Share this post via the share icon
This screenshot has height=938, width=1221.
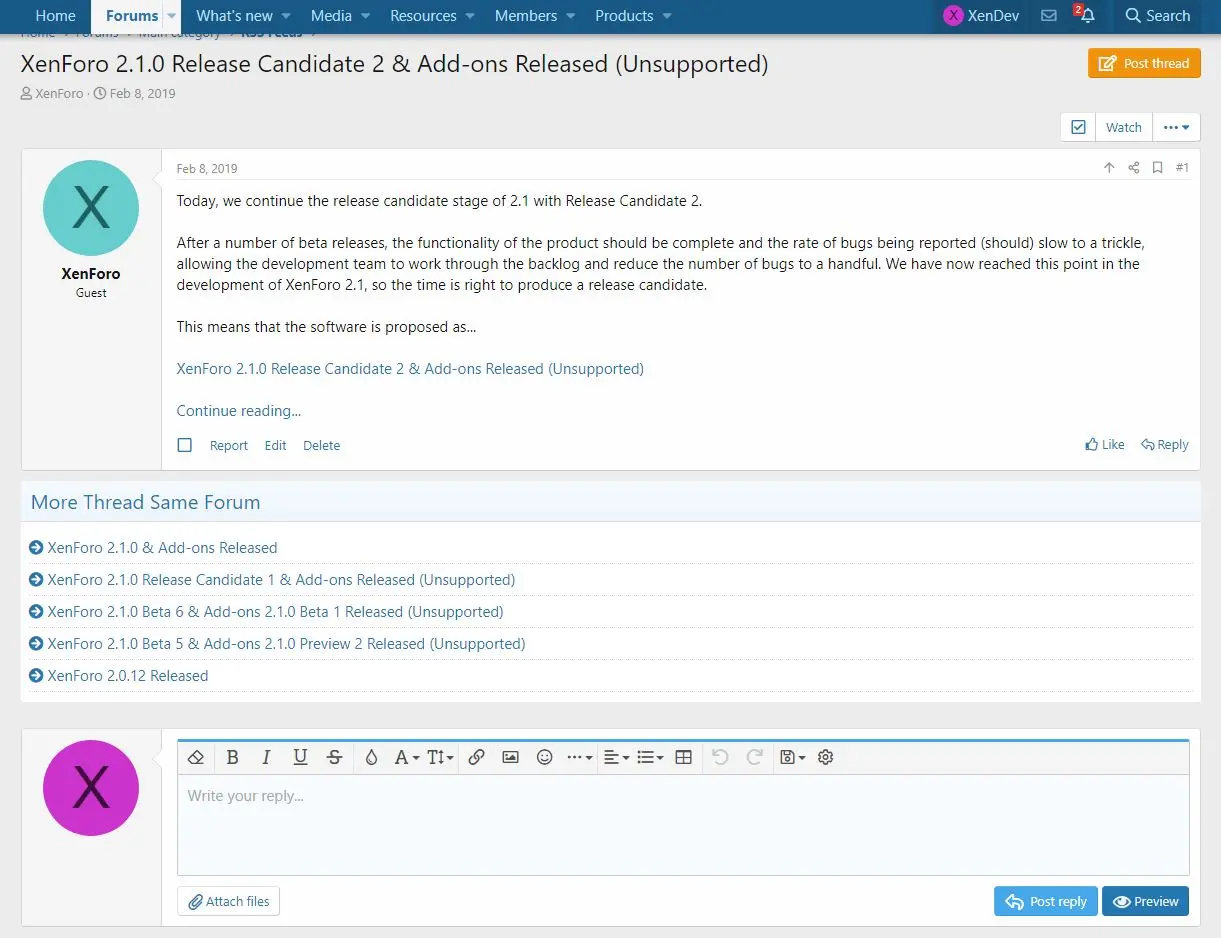click(1134, 168)
